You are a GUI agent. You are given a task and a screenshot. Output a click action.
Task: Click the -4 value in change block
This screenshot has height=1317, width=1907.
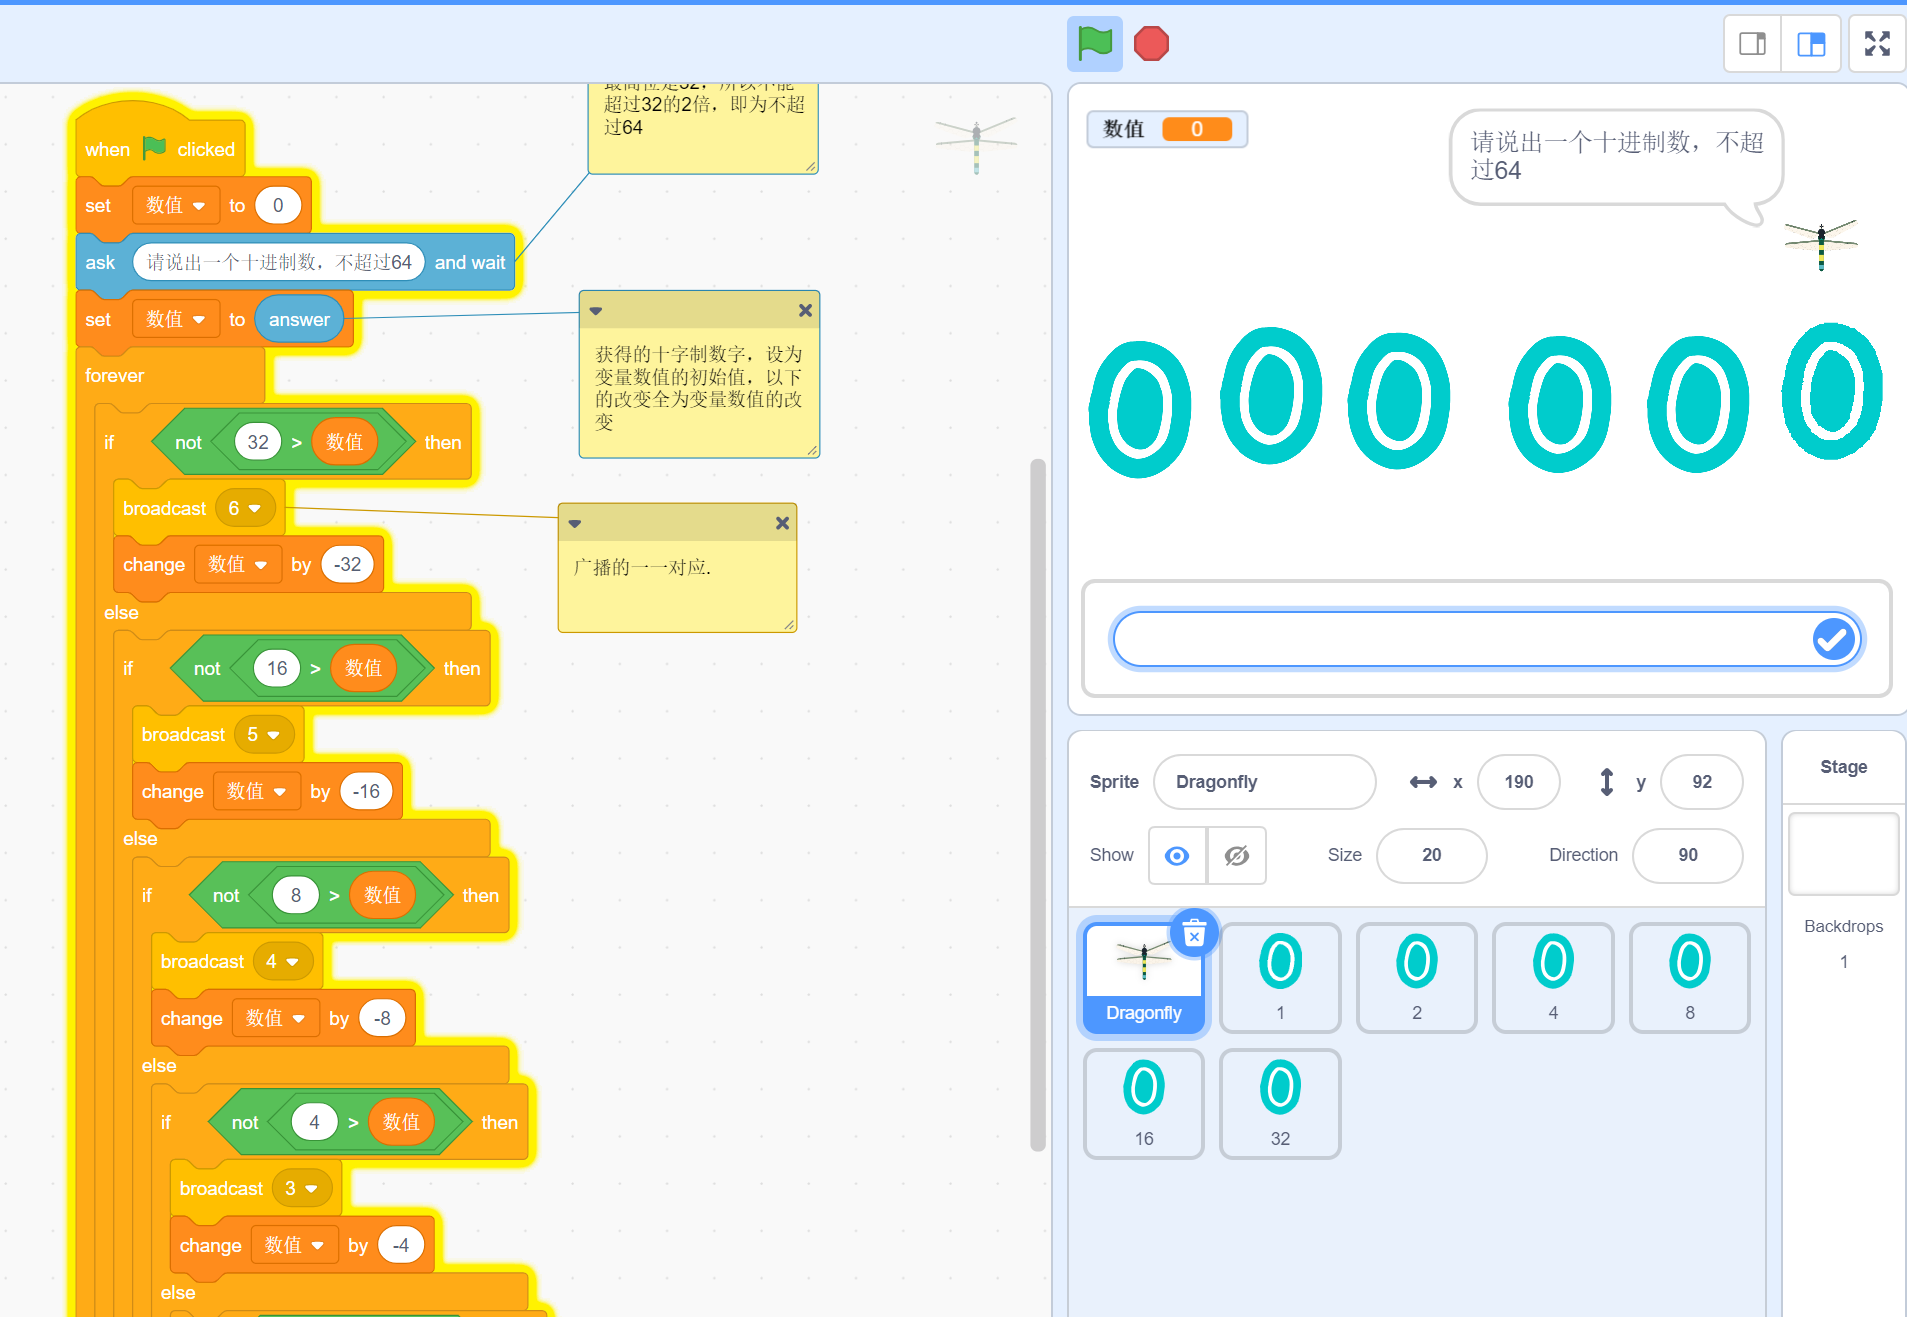pyautogui.click(x=401, y=1245)
